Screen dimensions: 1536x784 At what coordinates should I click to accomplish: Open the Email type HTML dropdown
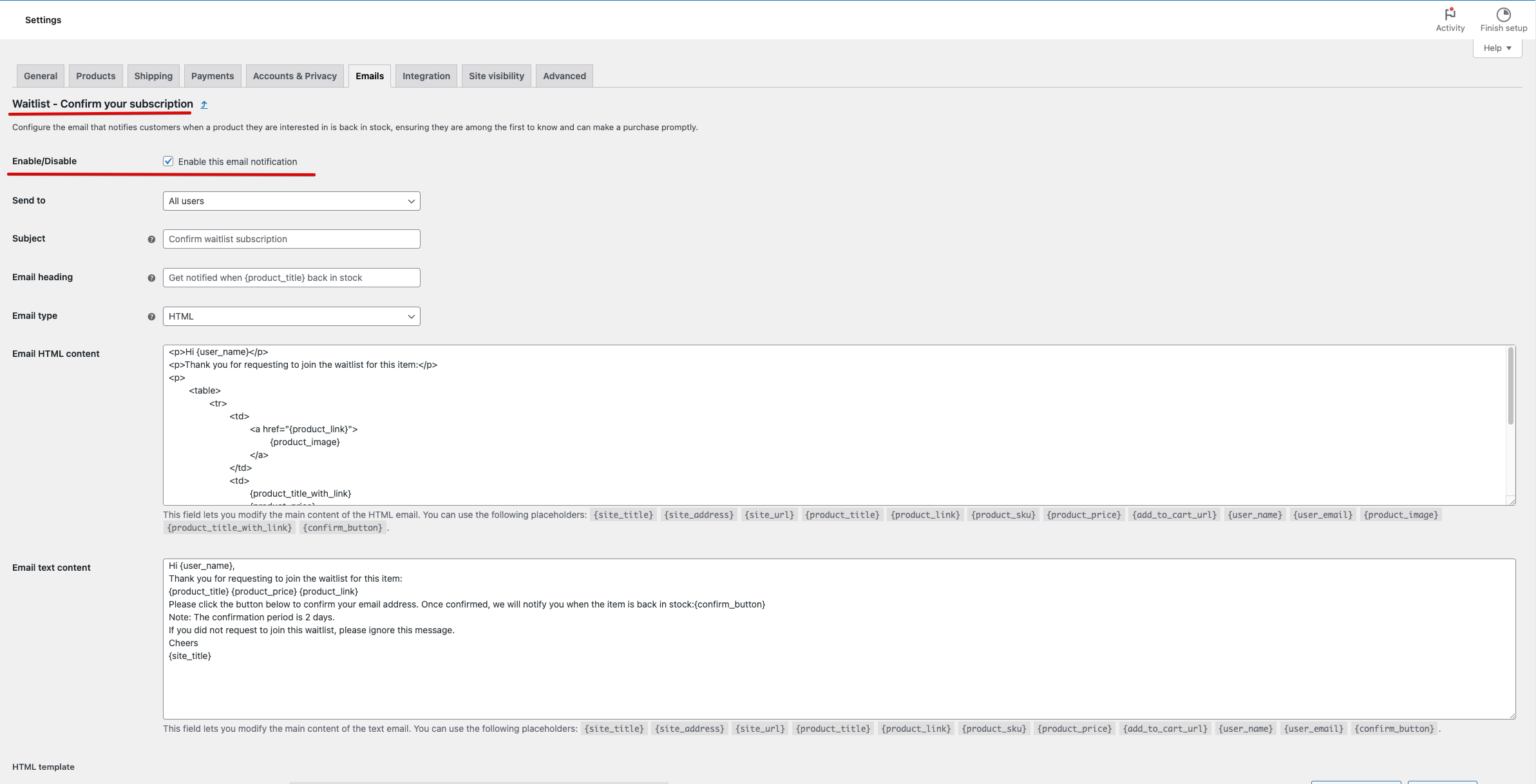coord(291,316)
